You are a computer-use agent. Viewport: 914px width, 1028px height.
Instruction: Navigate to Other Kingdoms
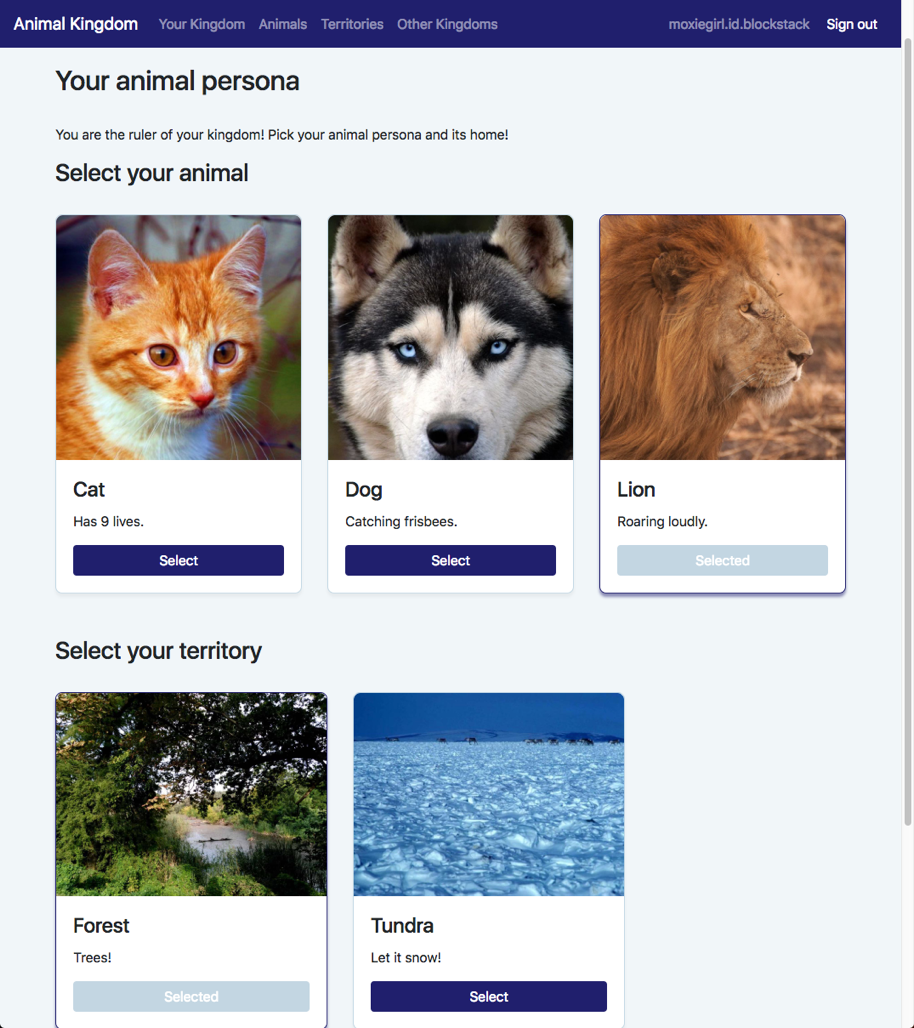pyautogui.click(x=447, y=24)
